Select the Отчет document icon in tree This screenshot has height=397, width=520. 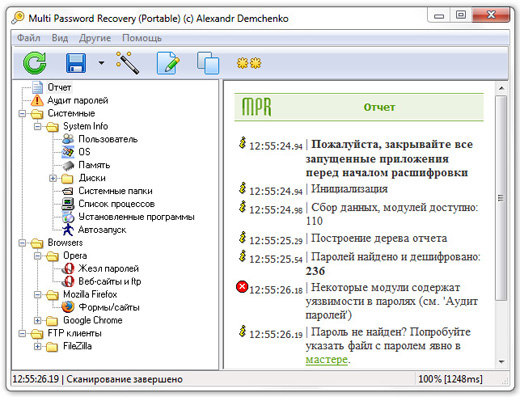click(37, 87)
